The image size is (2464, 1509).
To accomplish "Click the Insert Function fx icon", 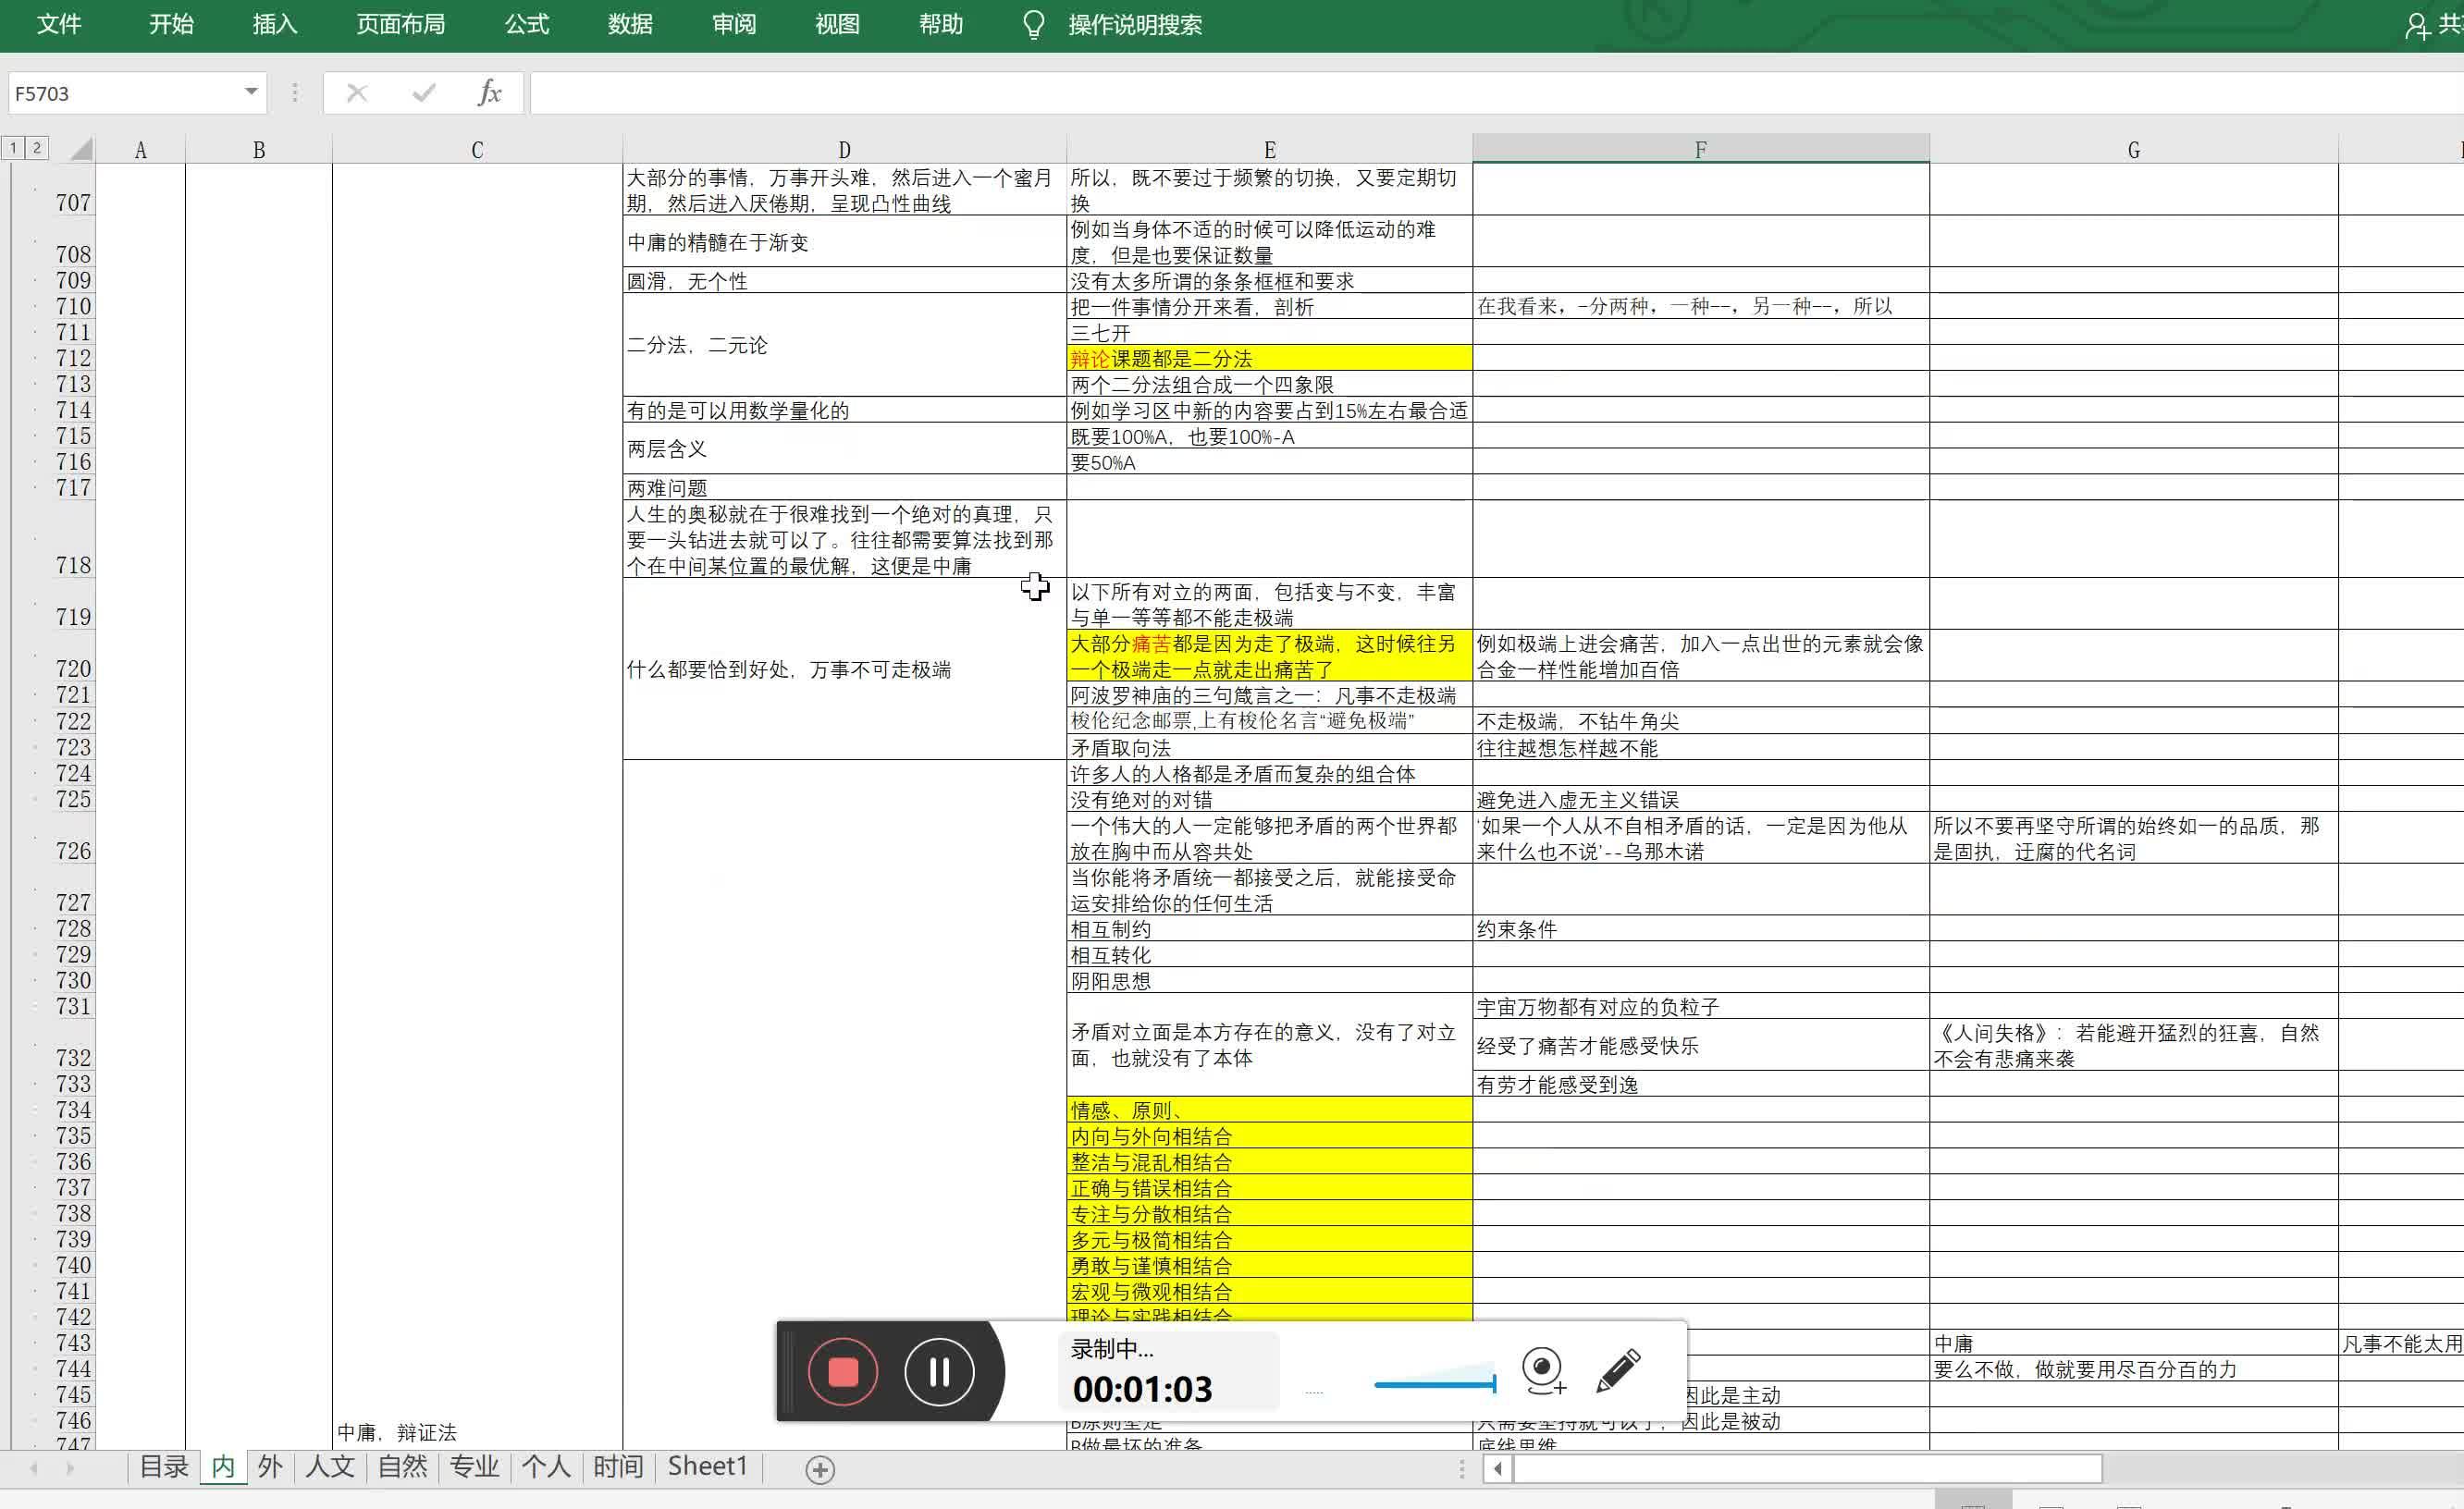I will [x=487, y=92].
